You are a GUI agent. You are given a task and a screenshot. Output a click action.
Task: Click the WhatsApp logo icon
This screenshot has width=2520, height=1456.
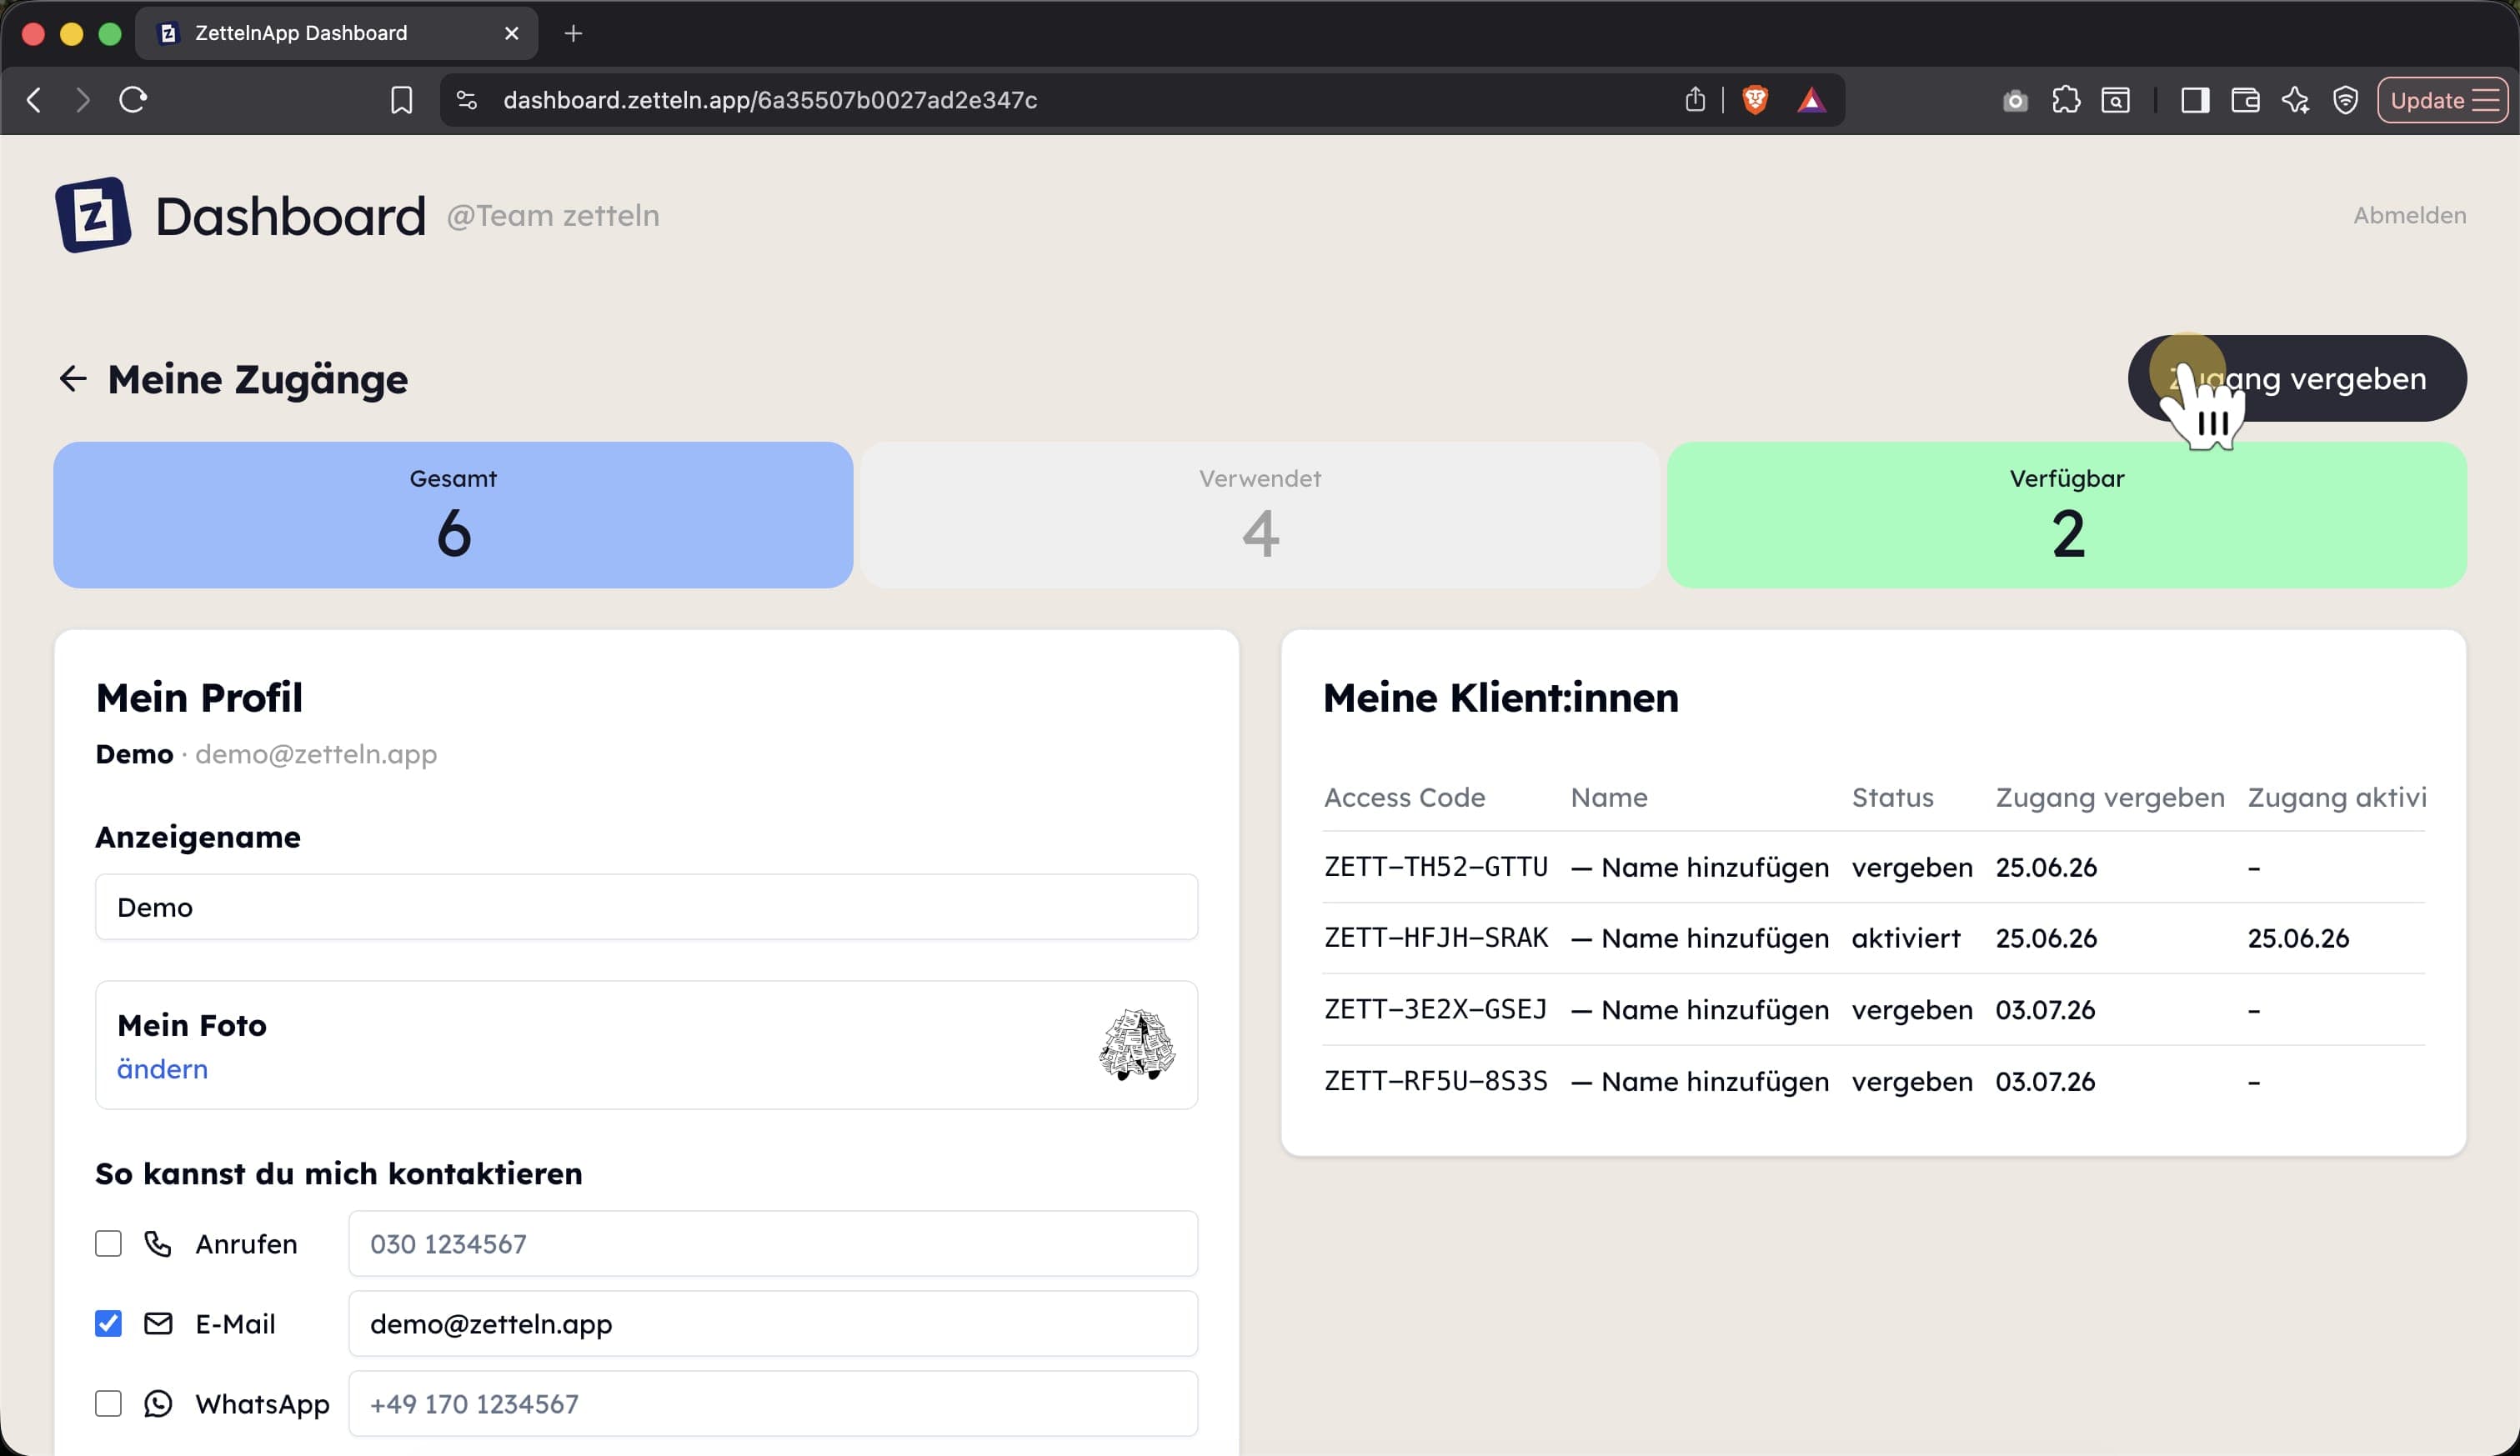click(158, 1403)
